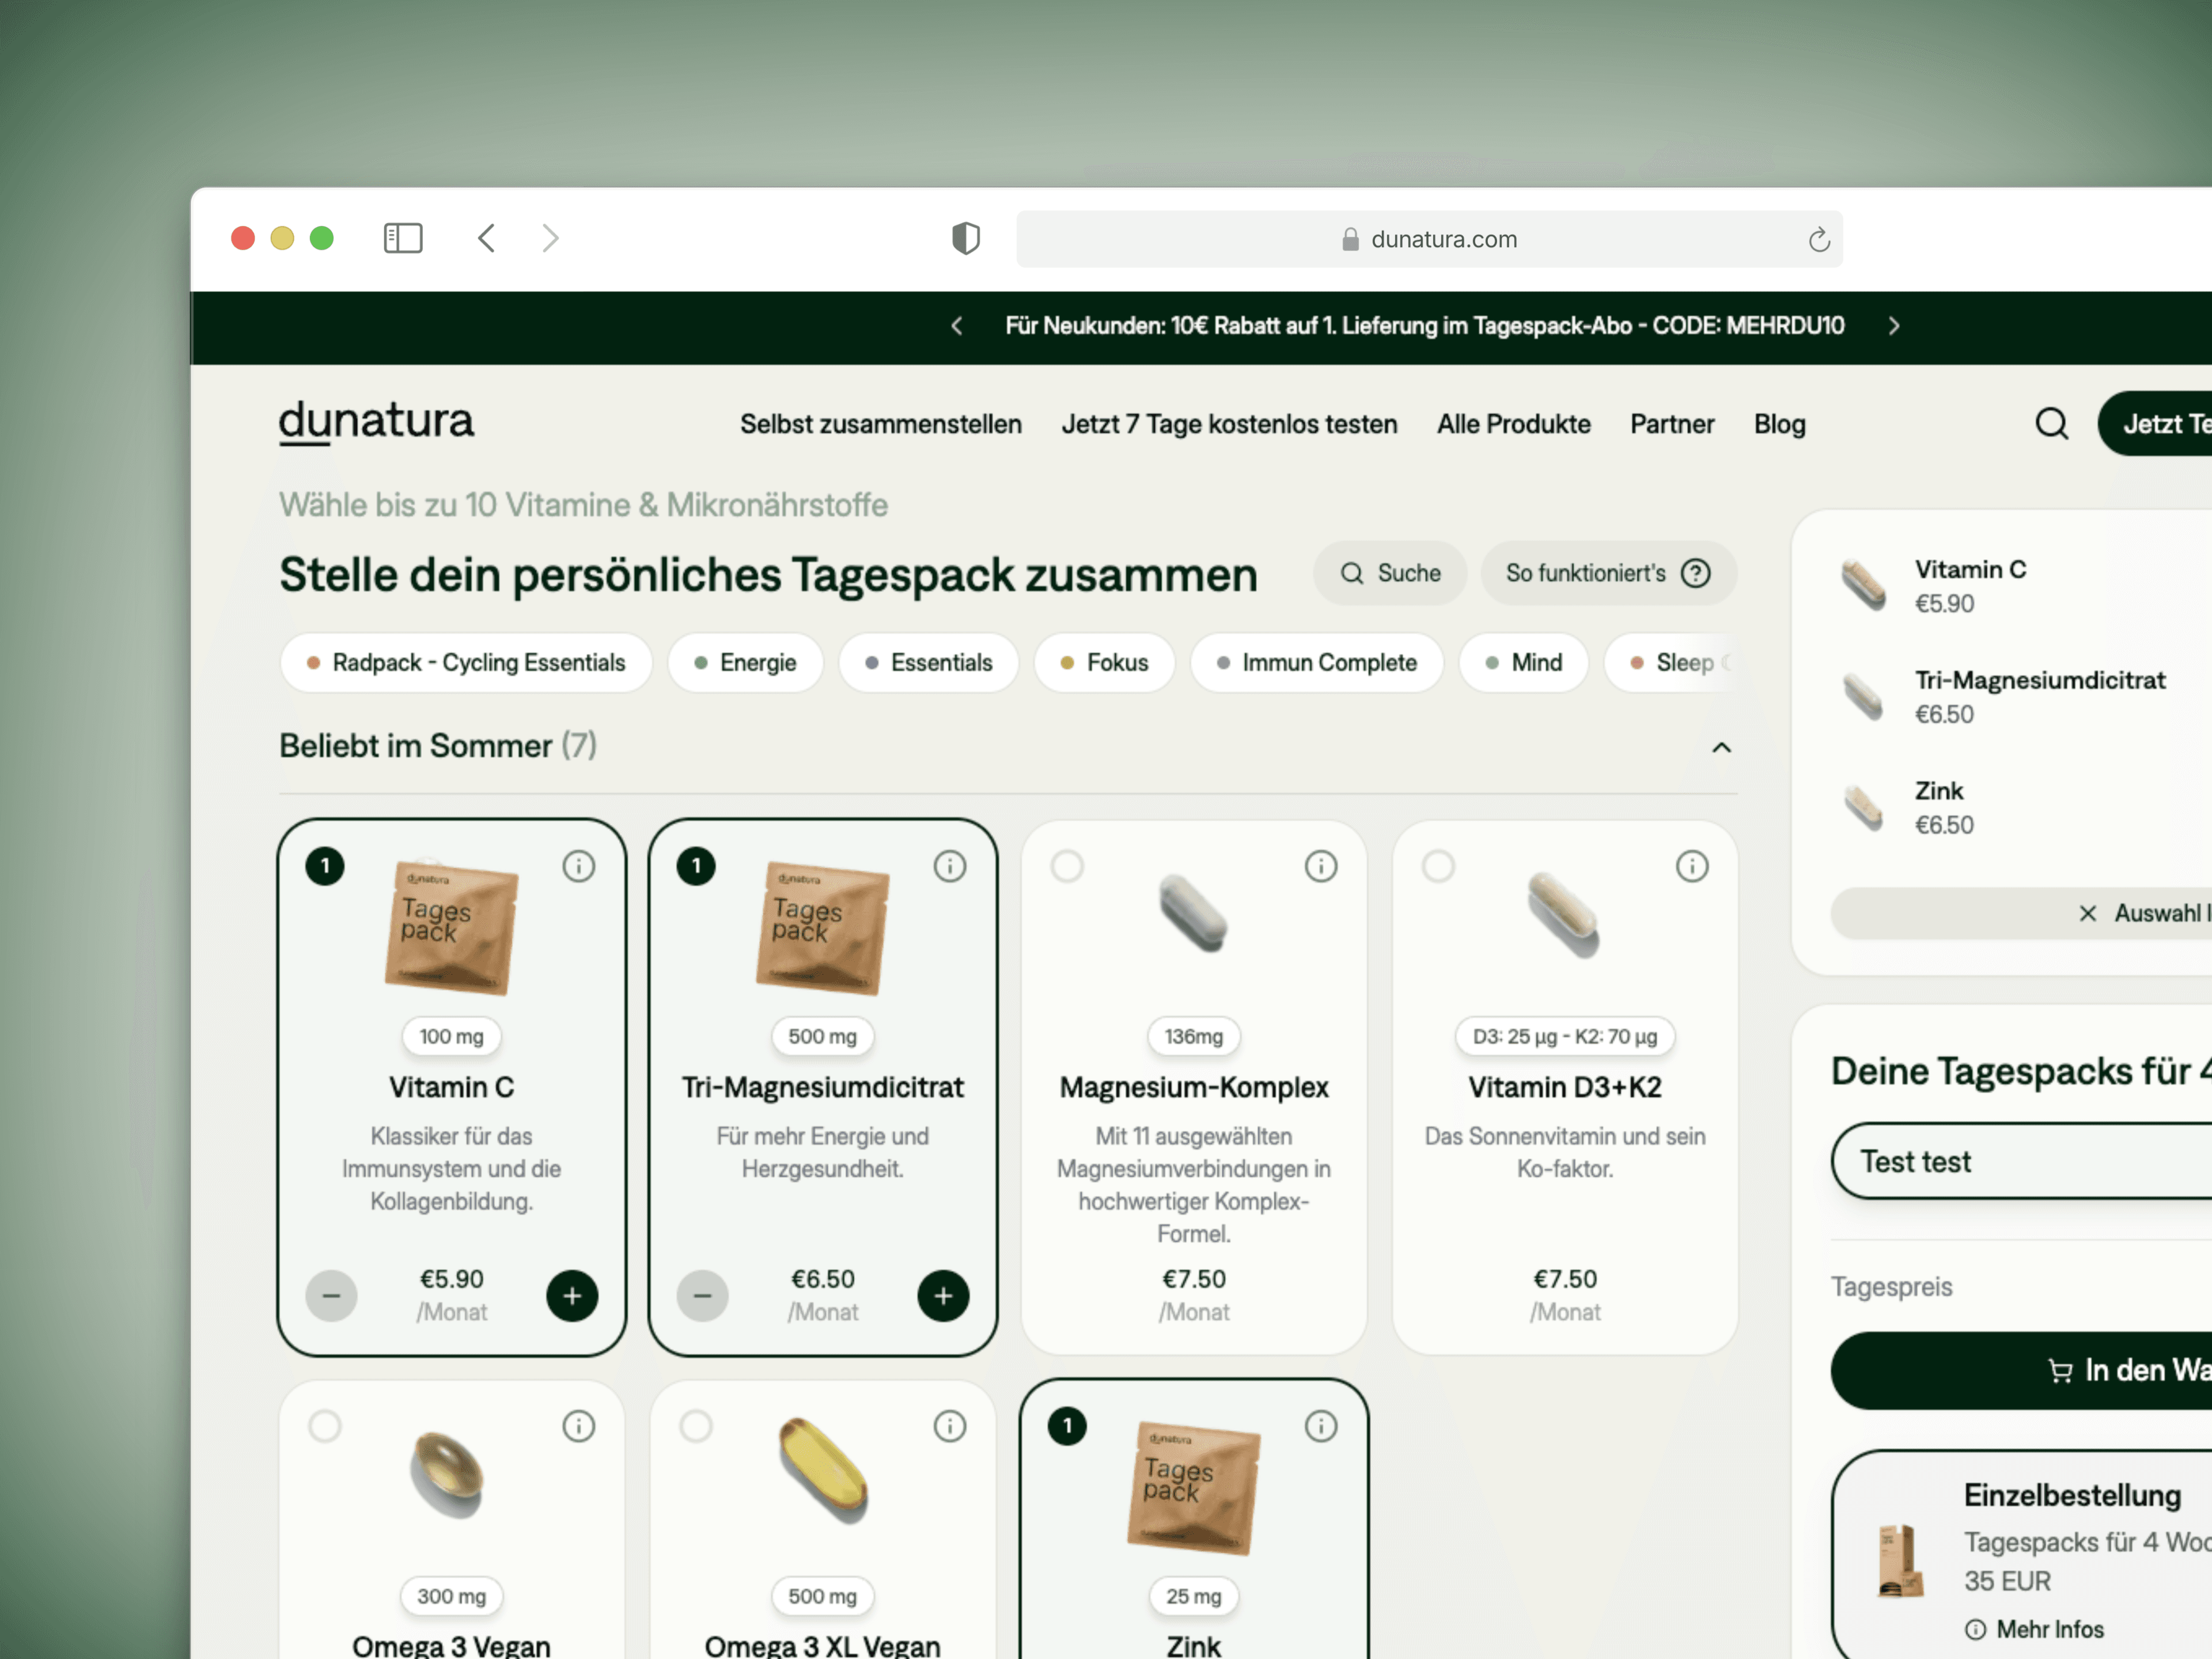Click the Test test name field

[2021, 1161]
